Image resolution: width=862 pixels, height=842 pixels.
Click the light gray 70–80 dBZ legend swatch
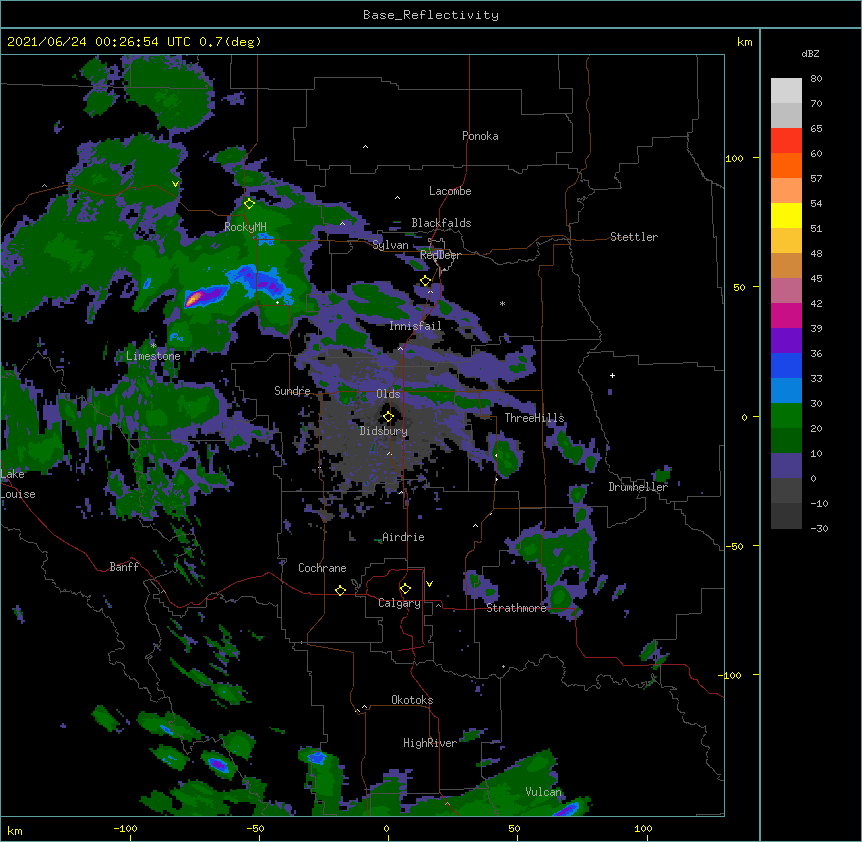(786, 91)
